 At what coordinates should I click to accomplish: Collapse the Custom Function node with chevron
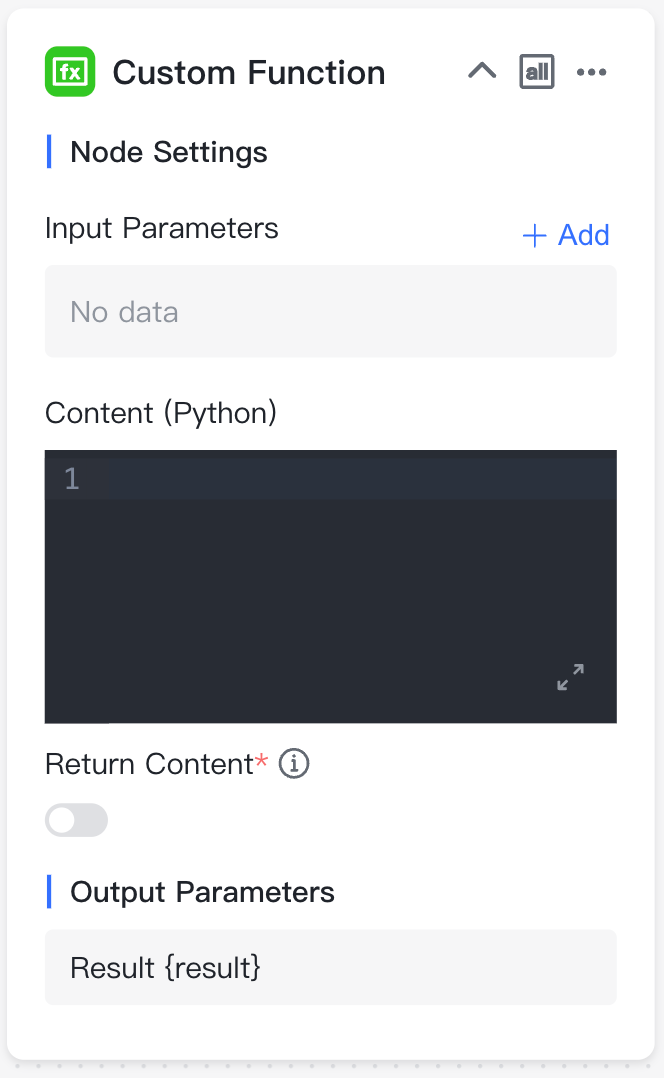pyautogui.click(x=482, y=71)
